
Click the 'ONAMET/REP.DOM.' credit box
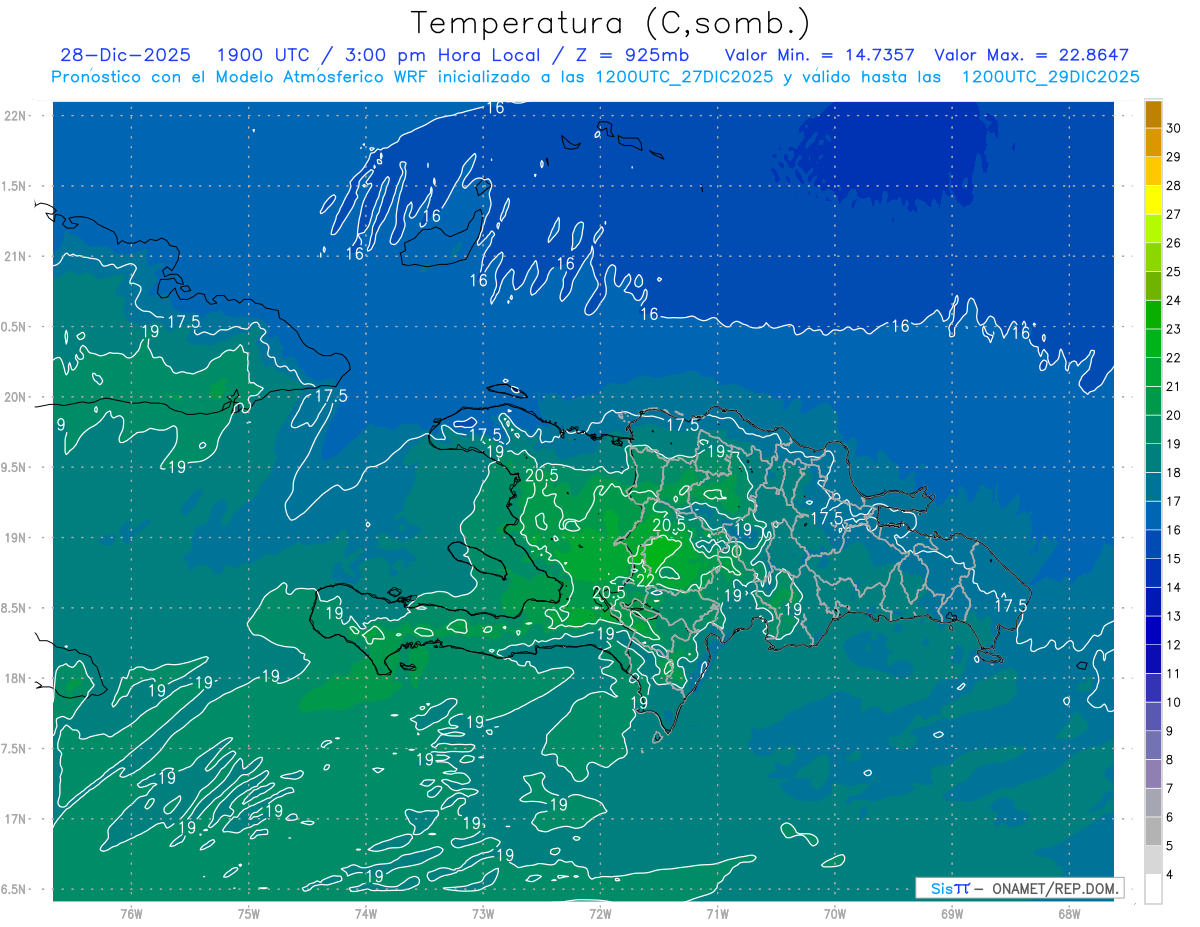point(1019,888)
